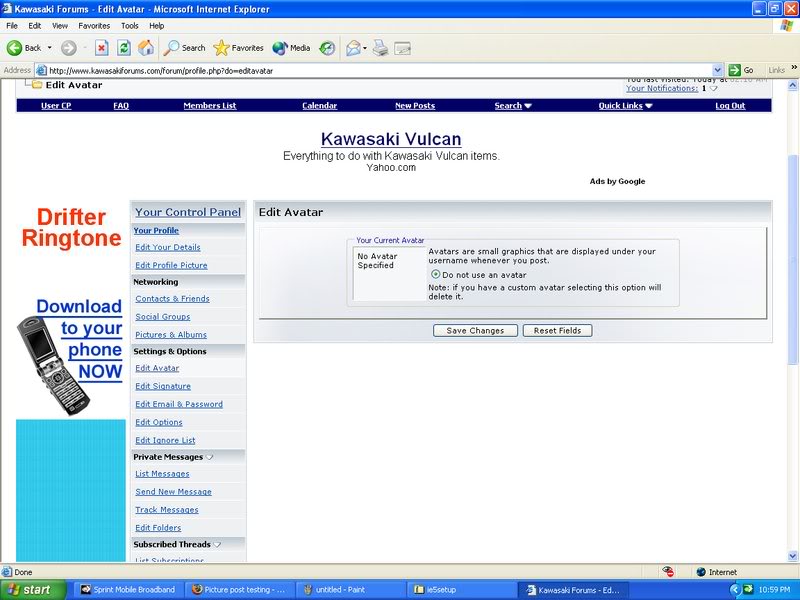The image size is (800, 600).
Task: Open the Tools menu
Action: click(x=130, y=26)
